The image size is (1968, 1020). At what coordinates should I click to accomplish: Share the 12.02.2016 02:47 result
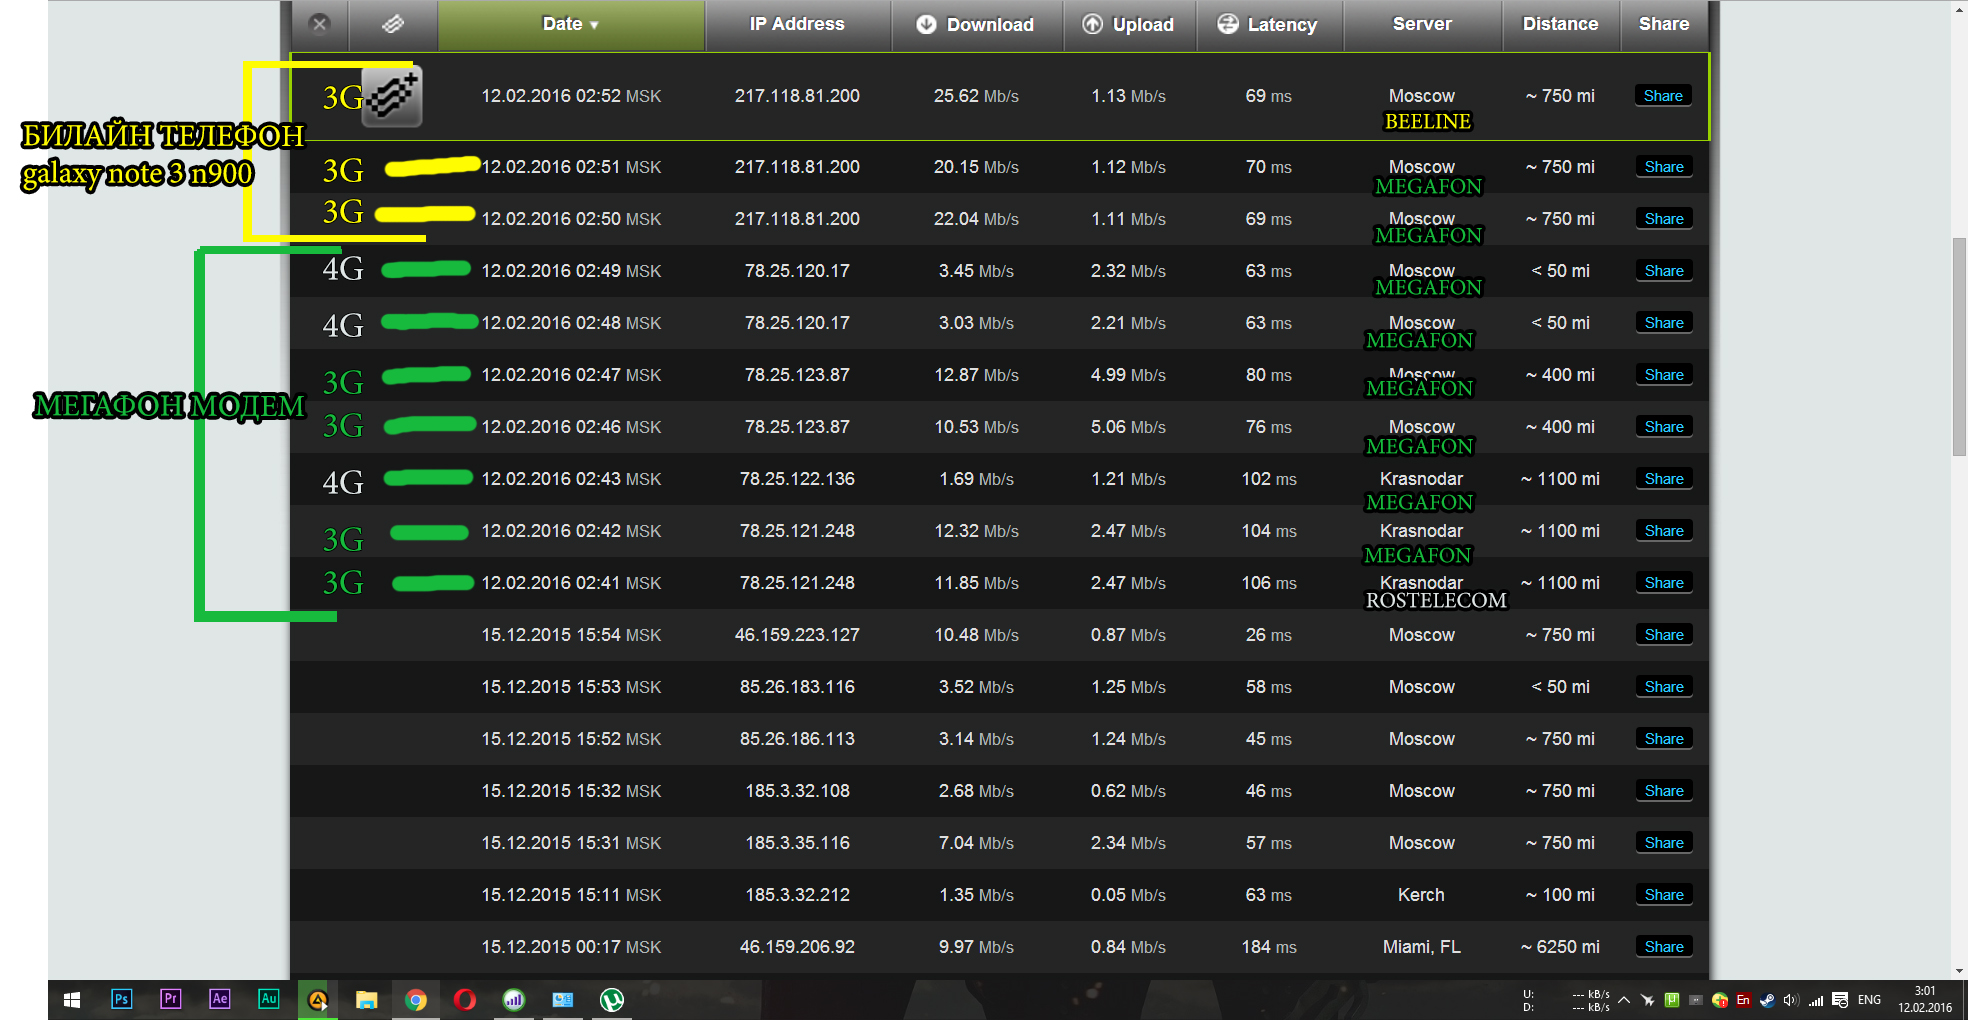click(1664, 375)
